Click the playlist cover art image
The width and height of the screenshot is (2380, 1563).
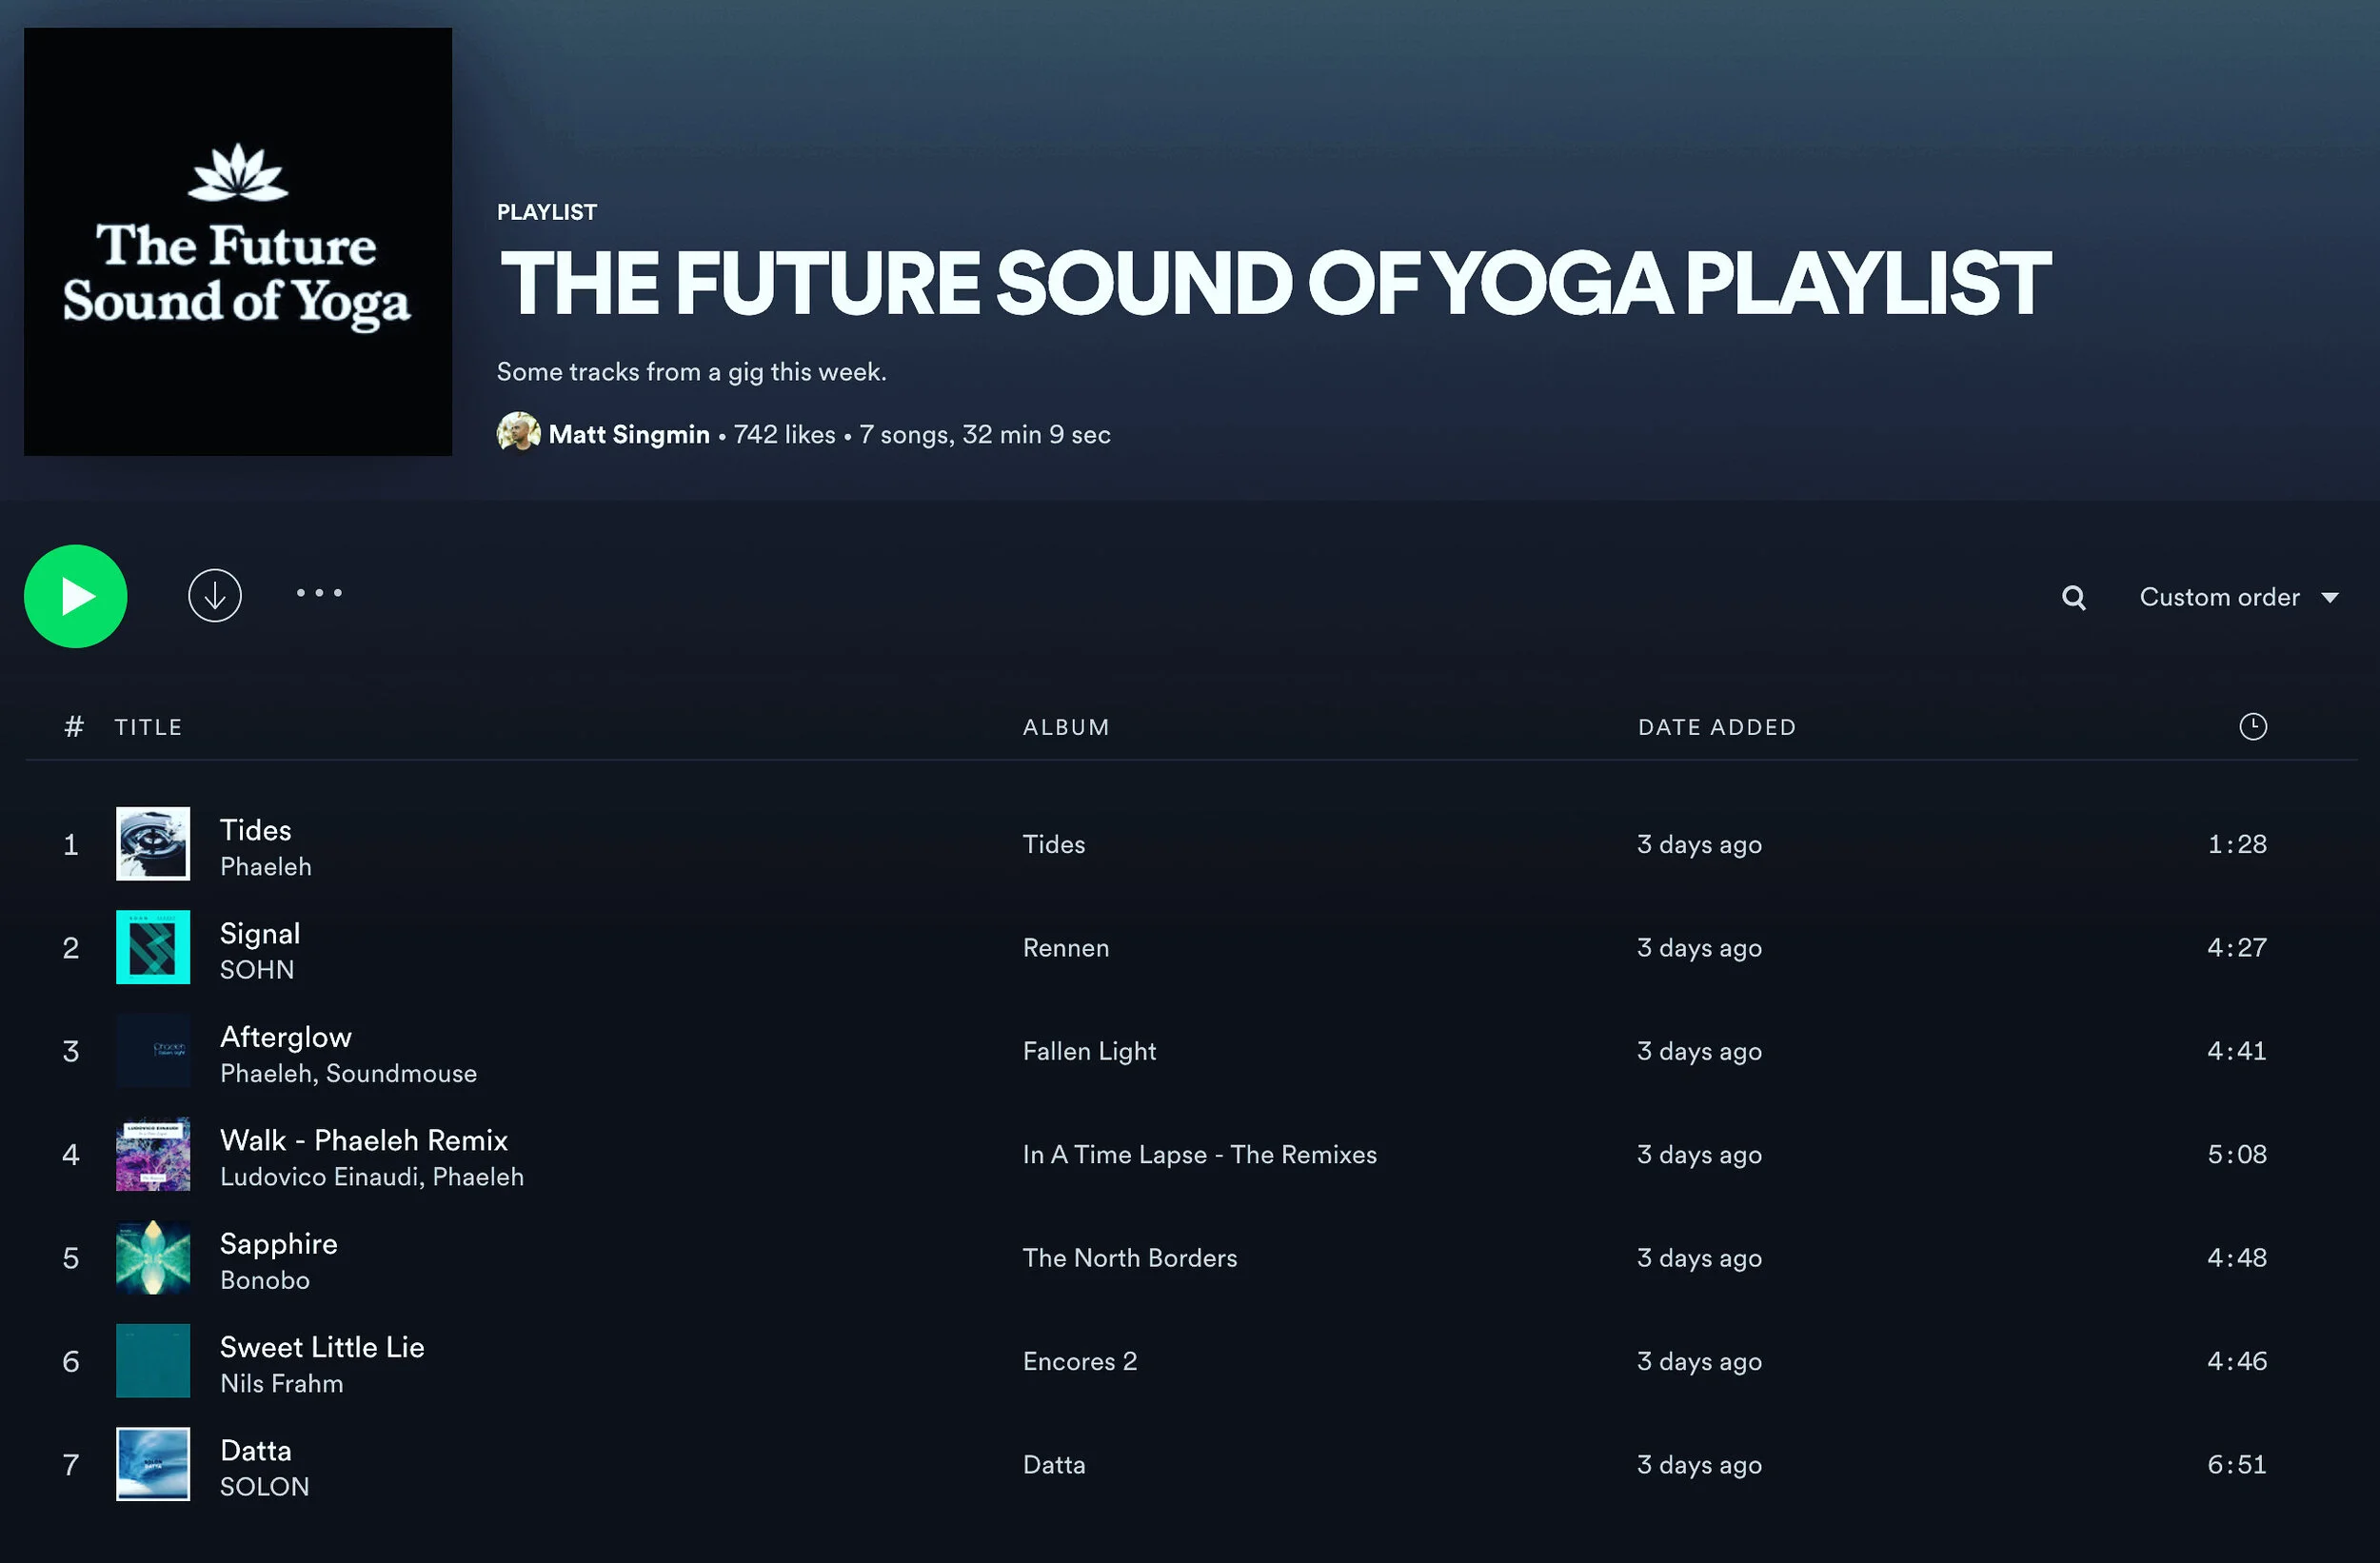[x=238, y=241]
